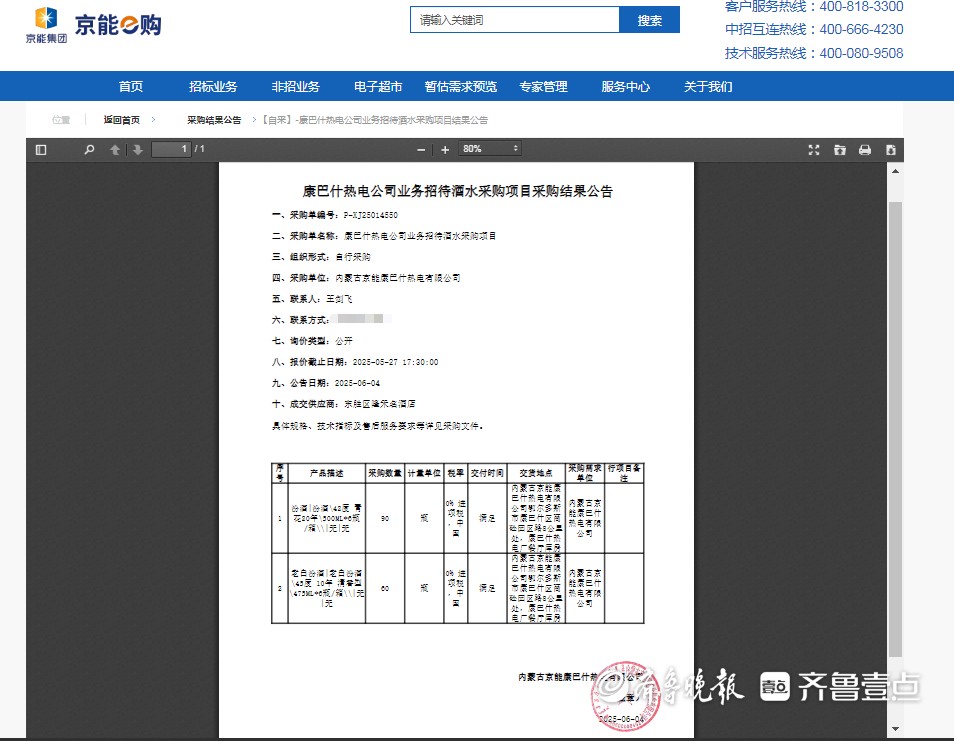Open the 采购结果公告 breadcrumb link
This screenshot has height=741, width=954.
point(214,120)
